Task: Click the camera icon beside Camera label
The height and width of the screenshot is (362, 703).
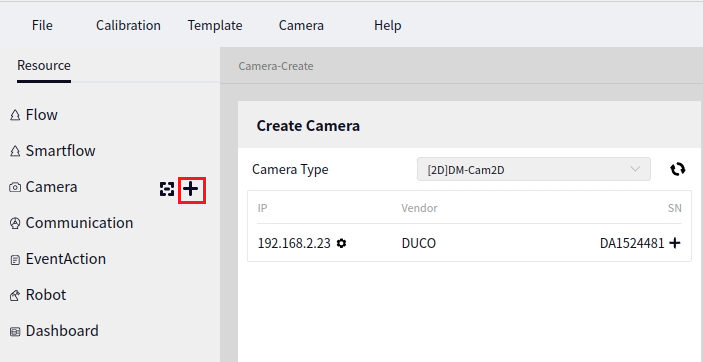Action: 15,187
